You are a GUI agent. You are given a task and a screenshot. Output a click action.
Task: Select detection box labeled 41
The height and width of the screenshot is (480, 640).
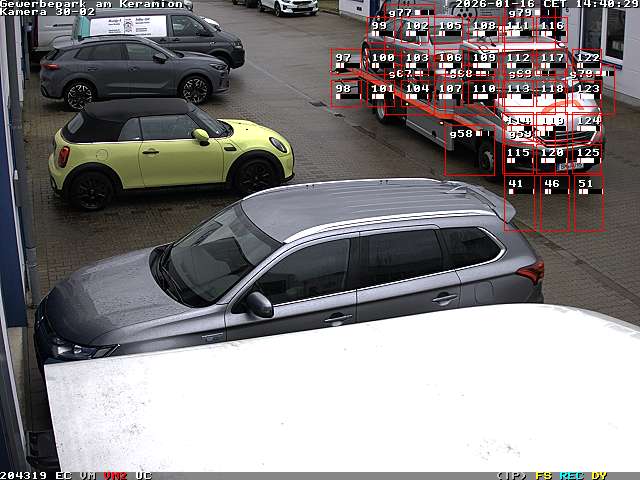(x=519, y=203)
